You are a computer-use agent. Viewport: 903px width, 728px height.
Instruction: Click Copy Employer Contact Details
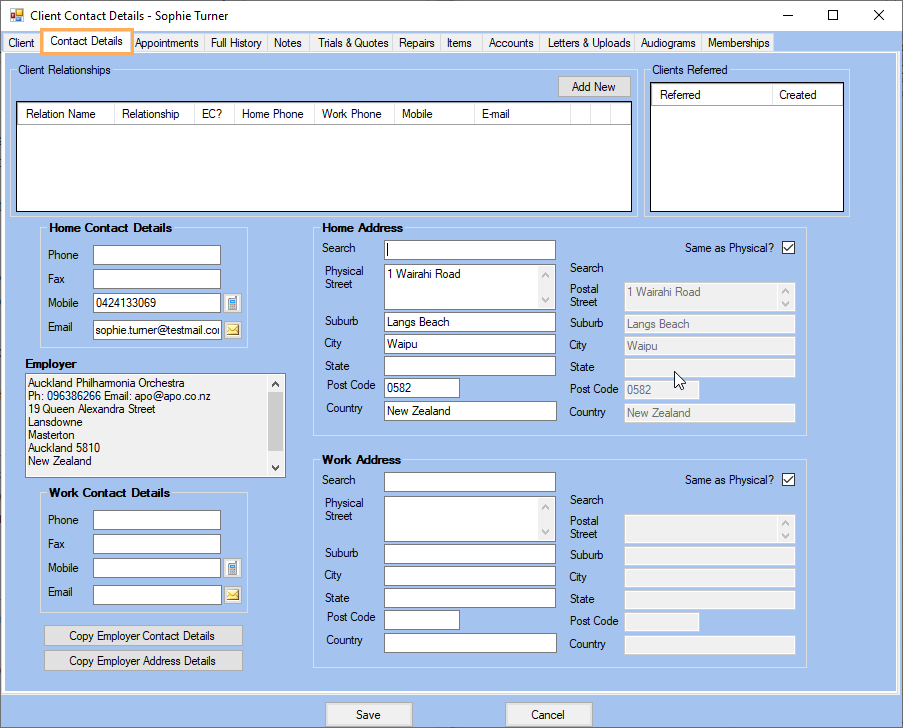pos(143,635)
